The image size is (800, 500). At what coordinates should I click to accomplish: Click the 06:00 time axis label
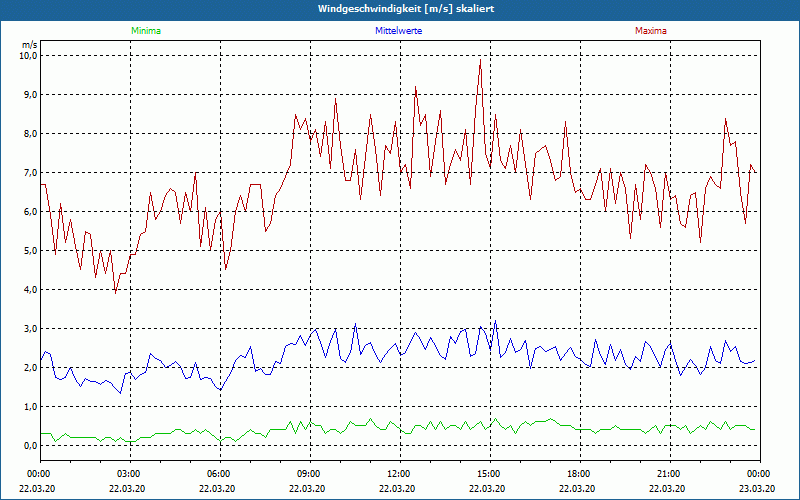(x=219, y=473)
